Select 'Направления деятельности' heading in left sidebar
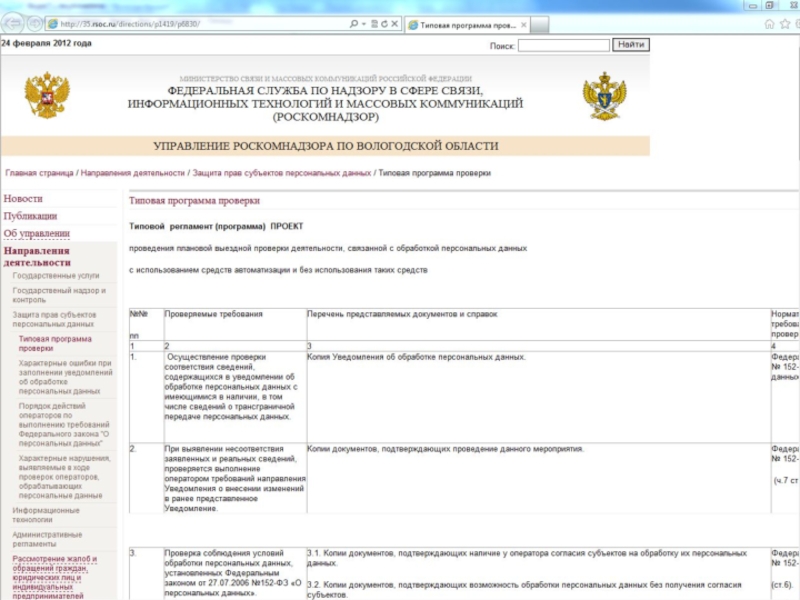 pyautogui.click(x=37, y=257)
